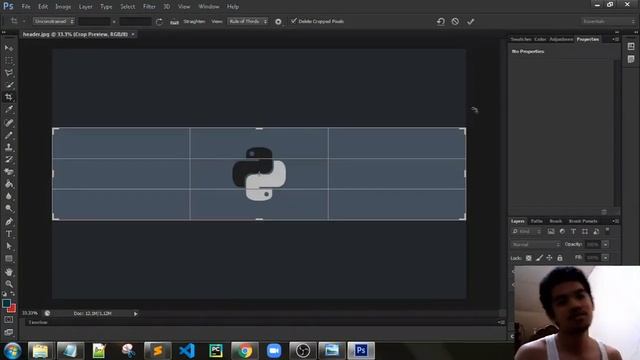This screenshot has width=640, height=360.
Task: Select the Move tool
Action: [x=9, y=48]
